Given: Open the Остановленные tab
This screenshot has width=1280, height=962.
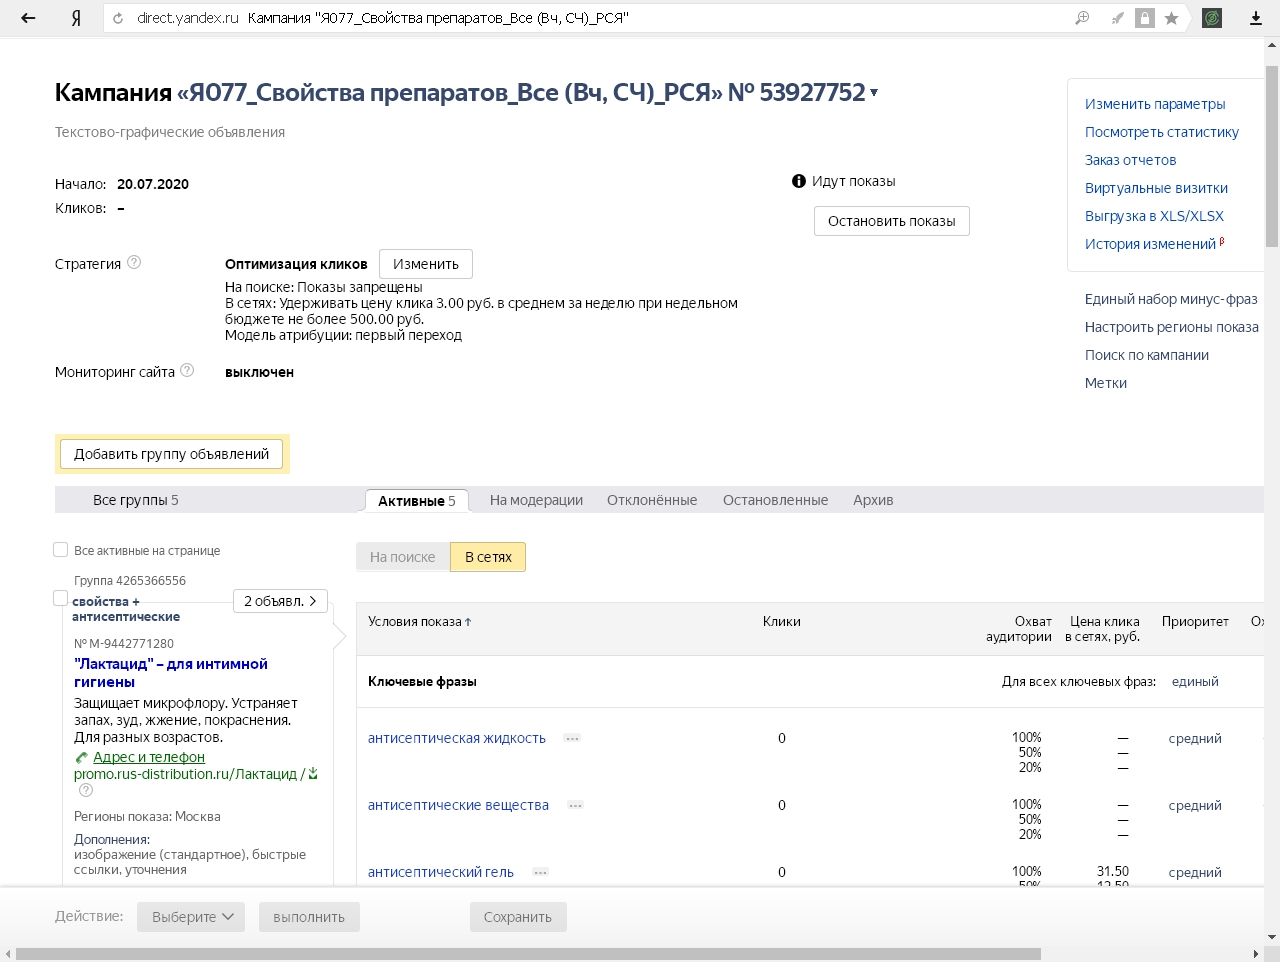Looking at the screenshot, I should point(775,500).
